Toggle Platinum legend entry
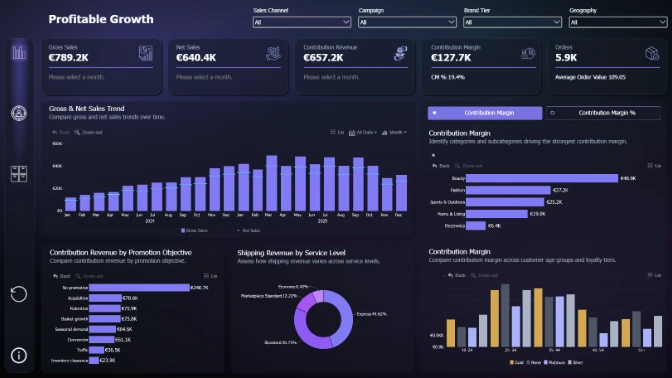 (554, 363)
